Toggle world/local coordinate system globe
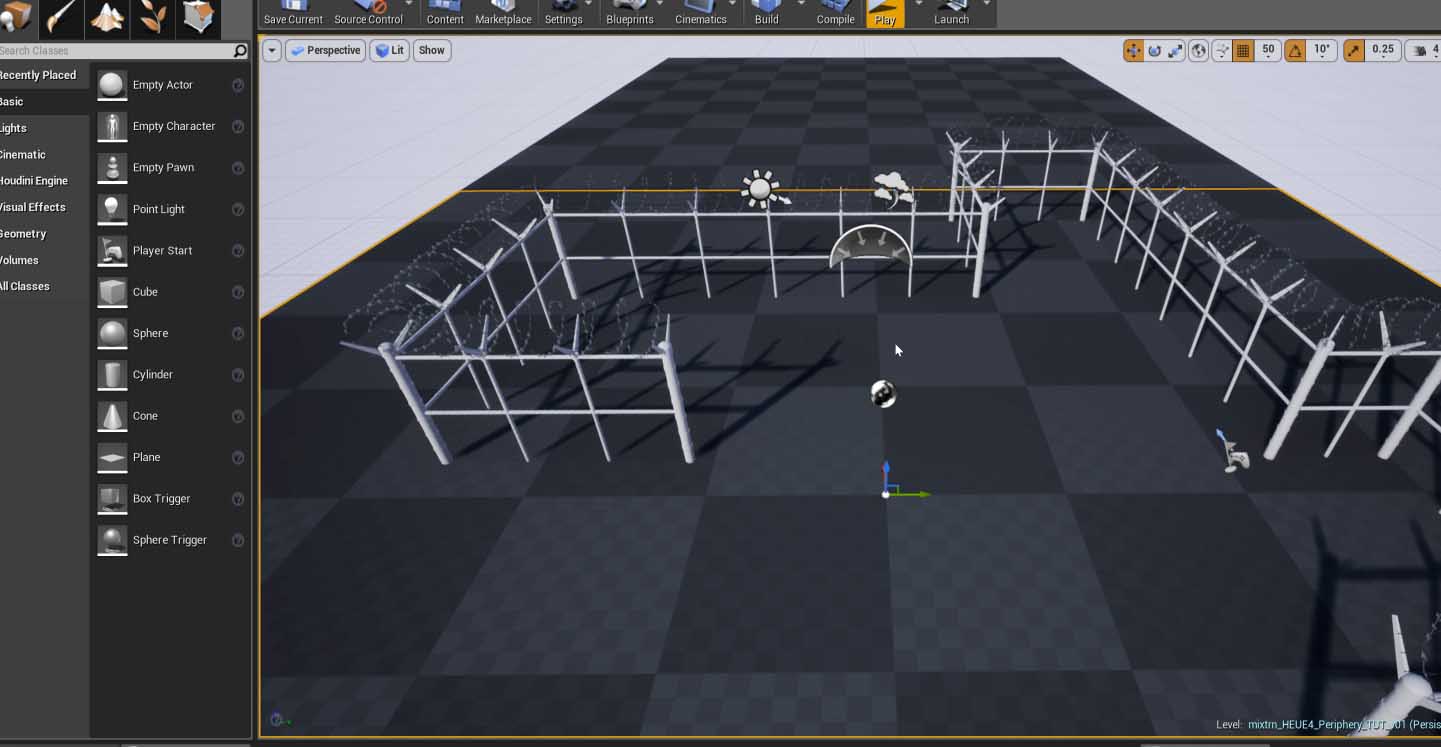This screenshot has width=1441, height=747. (1198, 50)
